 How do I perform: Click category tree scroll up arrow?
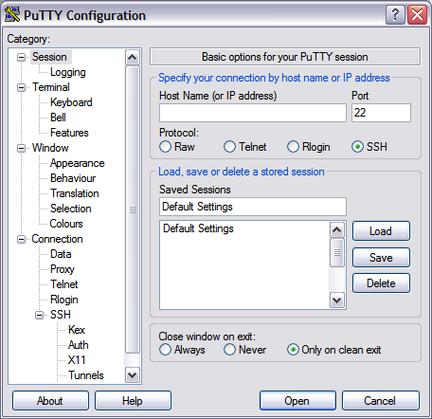coord(132,58)
